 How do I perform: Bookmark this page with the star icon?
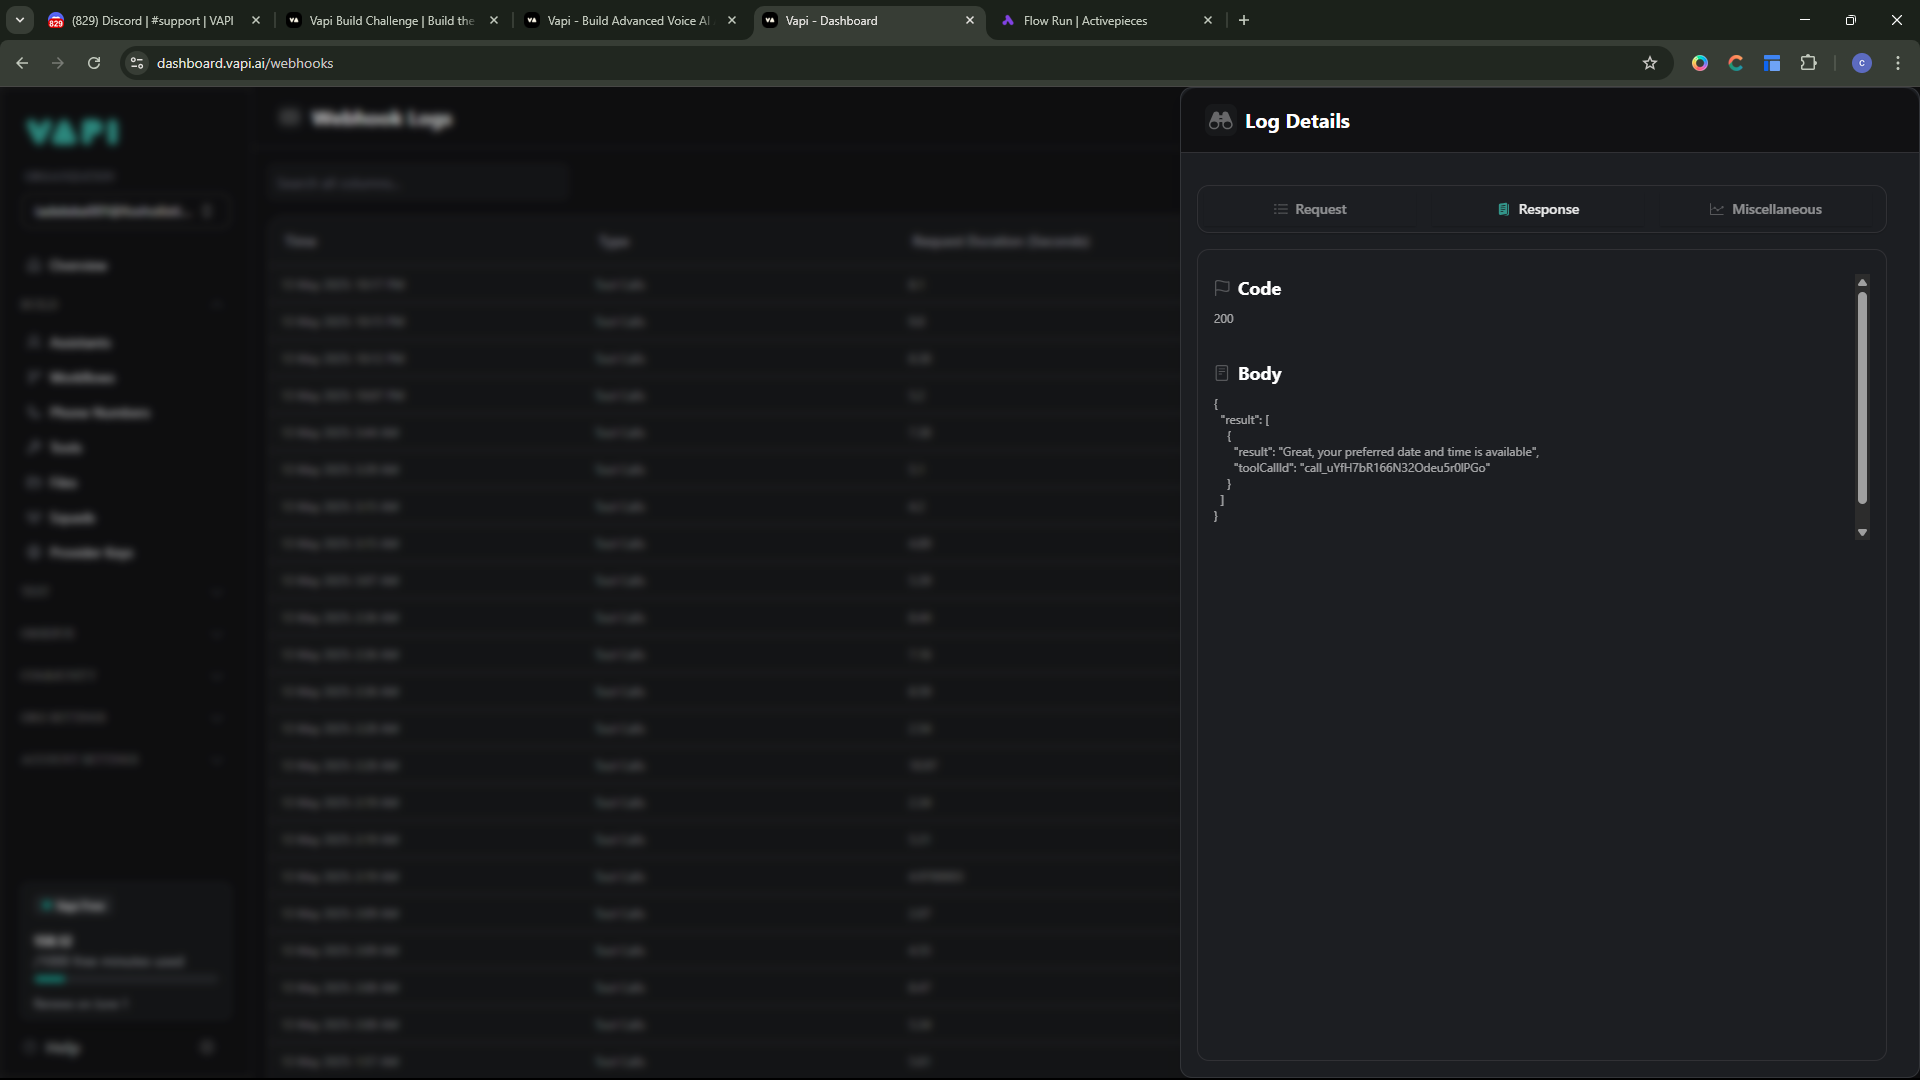[1650, 63]
